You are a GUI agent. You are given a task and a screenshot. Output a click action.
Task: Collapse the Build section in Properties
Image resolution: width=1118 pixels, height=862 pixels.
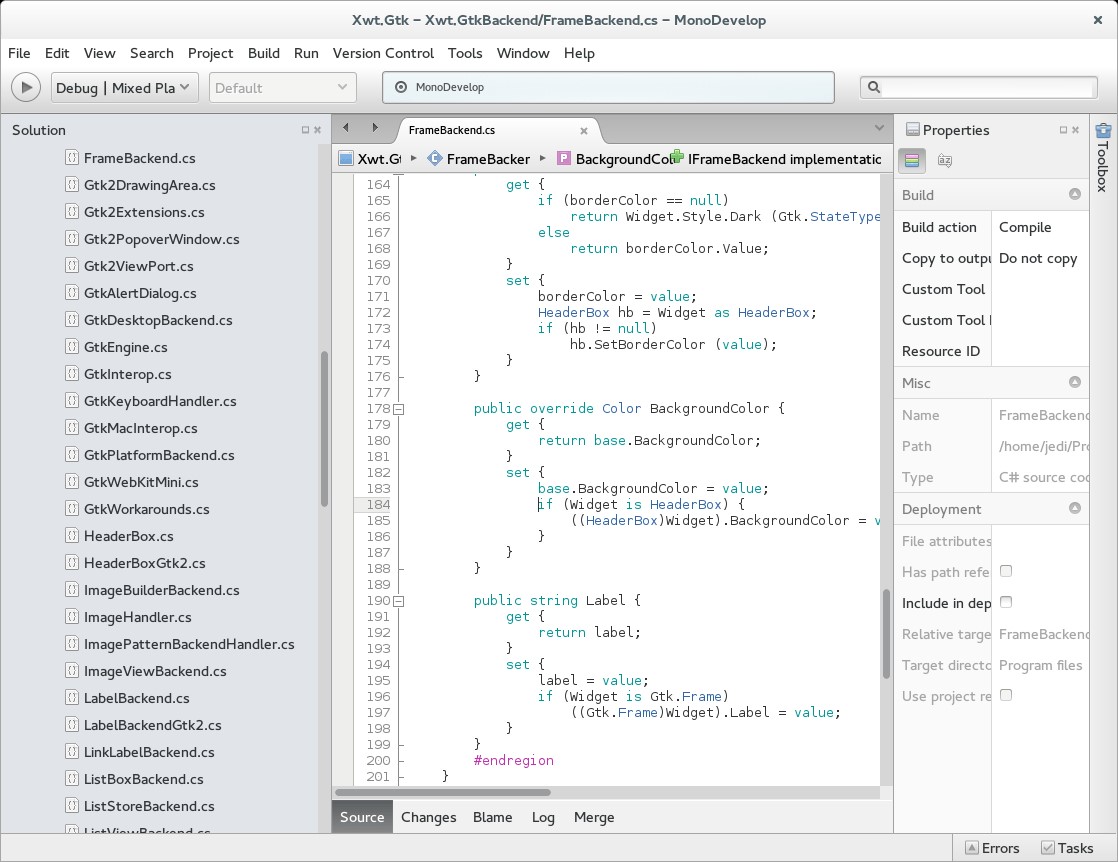point(1076,195)
